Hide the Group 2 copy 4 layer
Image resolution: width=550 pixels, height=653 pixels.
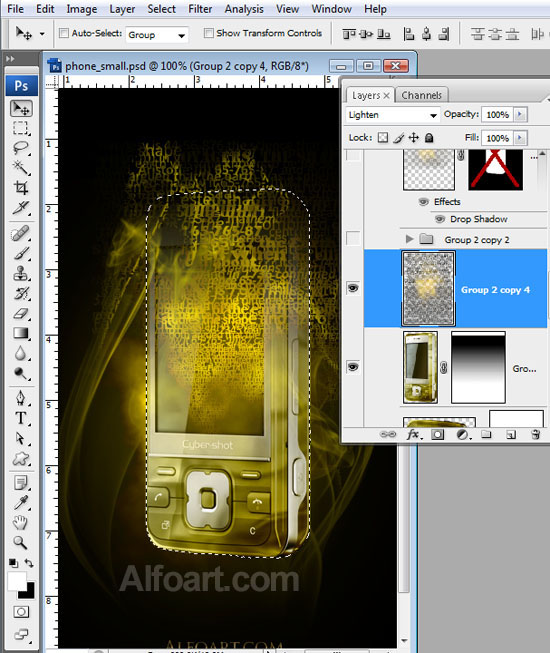point(353,288)
